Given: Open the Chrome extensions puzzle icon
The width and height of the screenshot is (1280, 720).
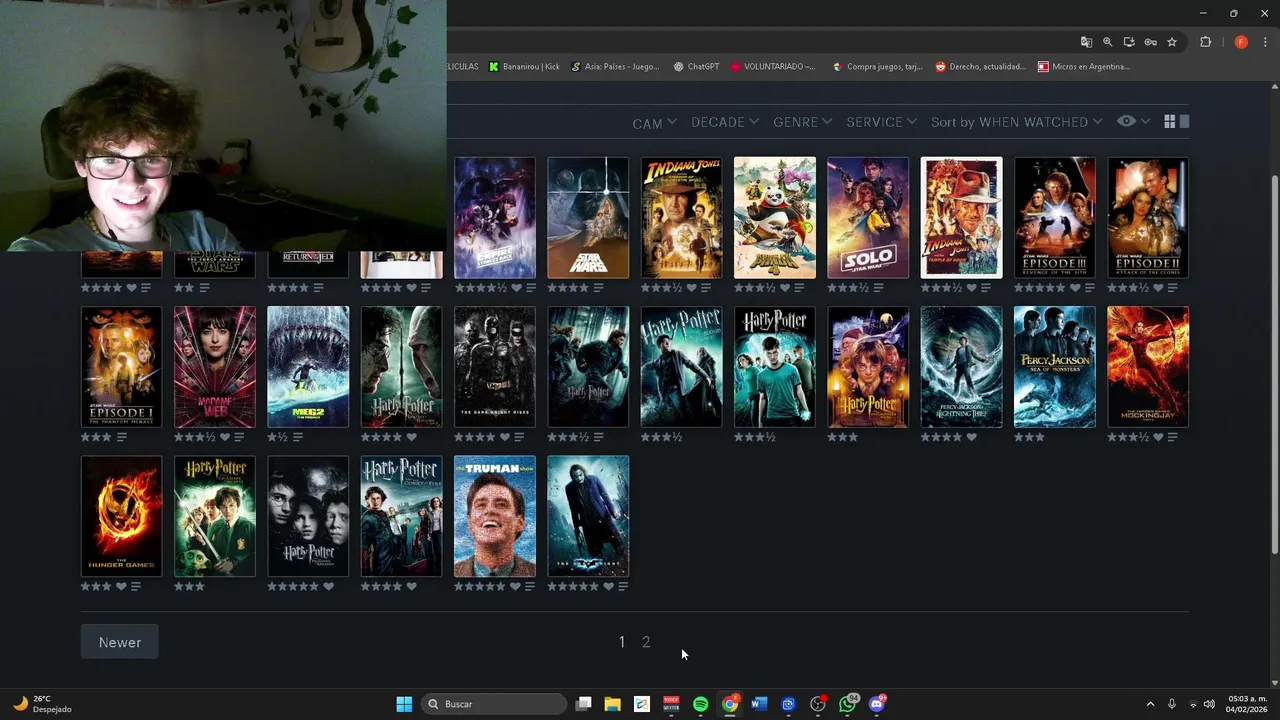Looking at the screenshot, I should pos(1205,42).
